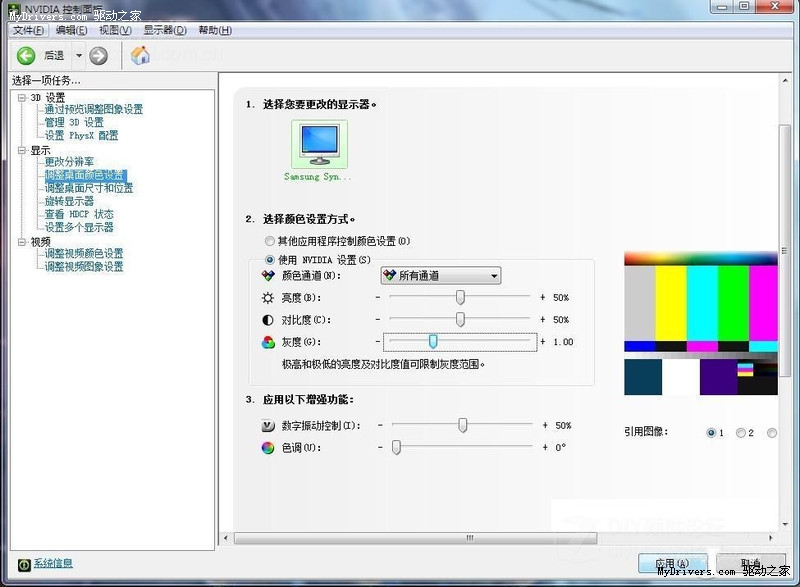Click the 数字振动控制 vibrance slider thumb
800x587 pixels.
[x=462, y=425]
